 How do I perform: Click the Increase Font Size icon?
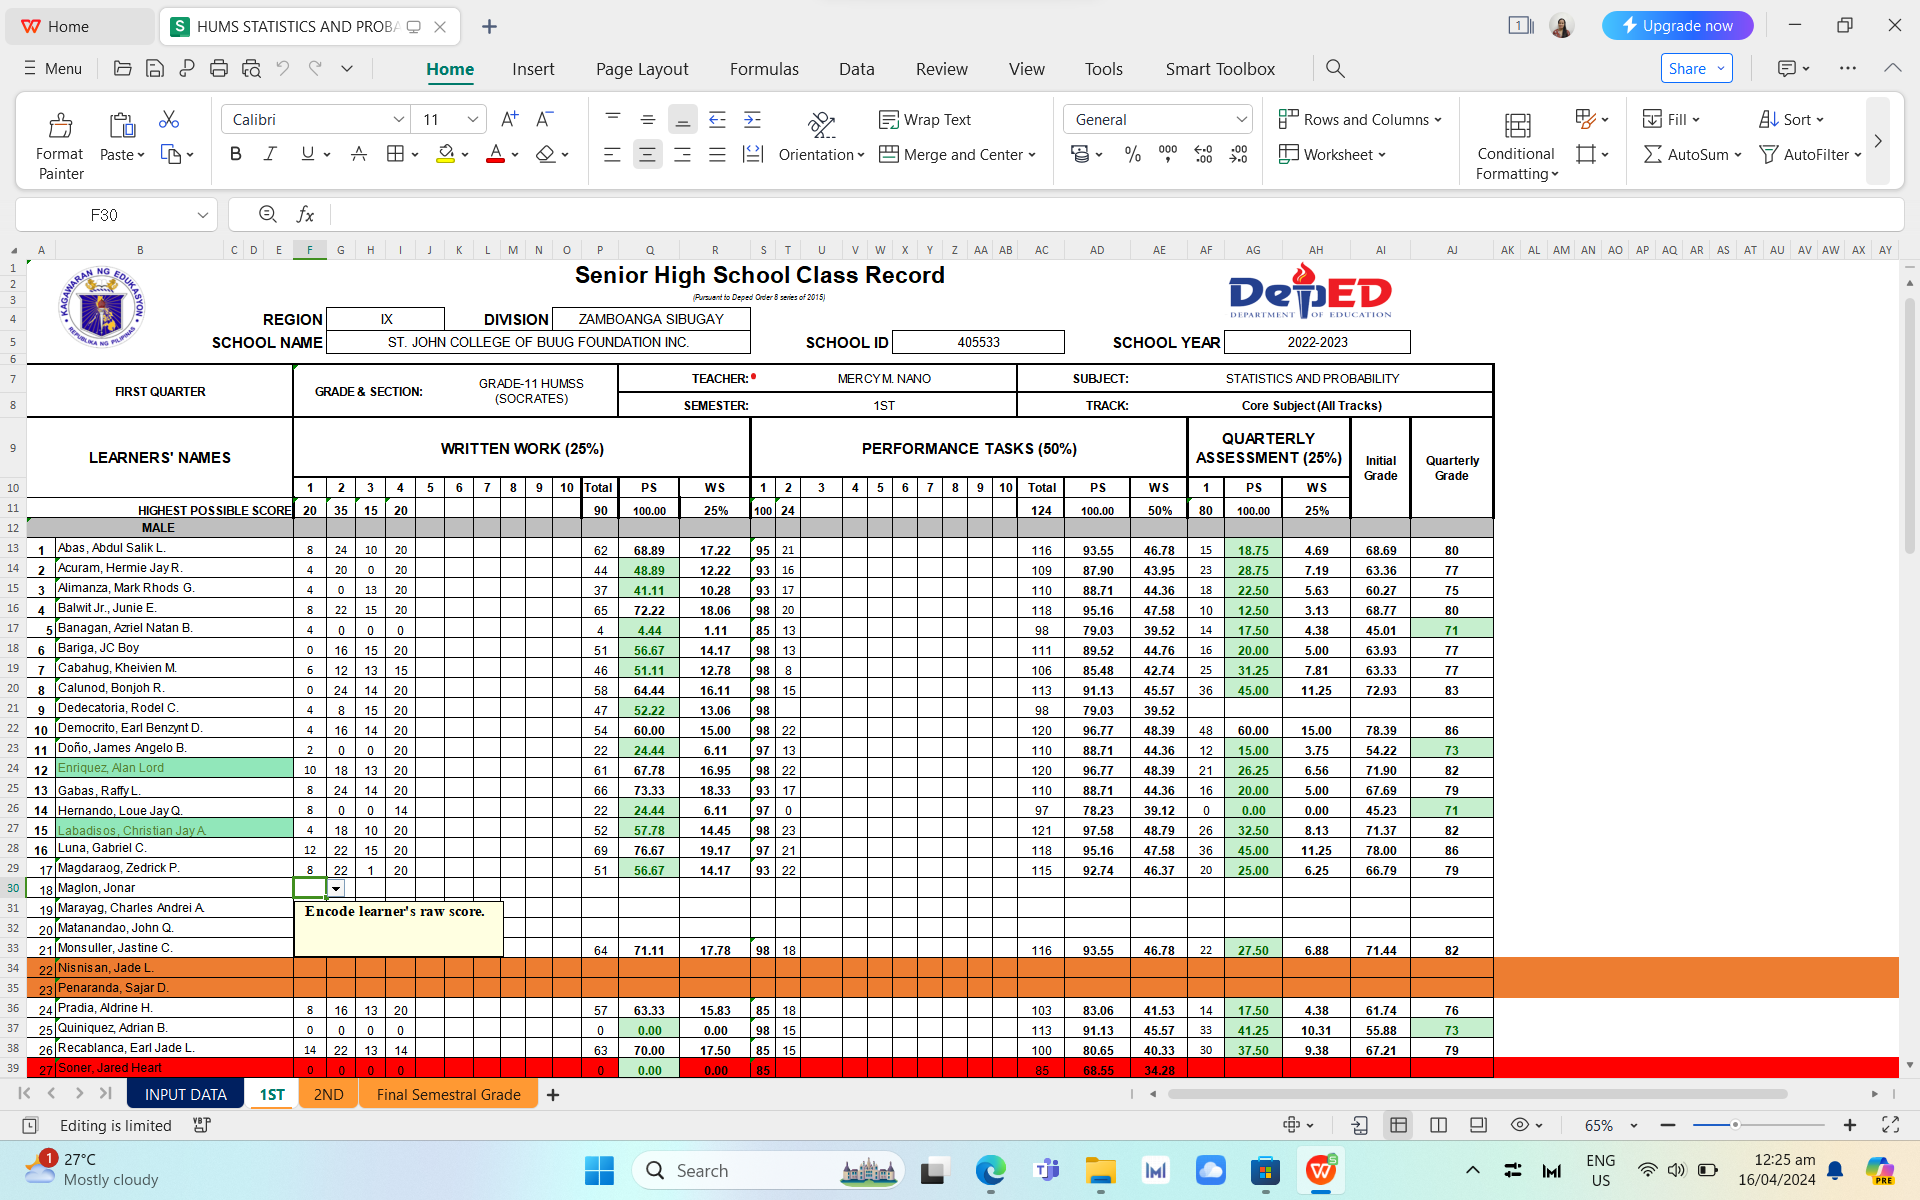pos(509,119)
